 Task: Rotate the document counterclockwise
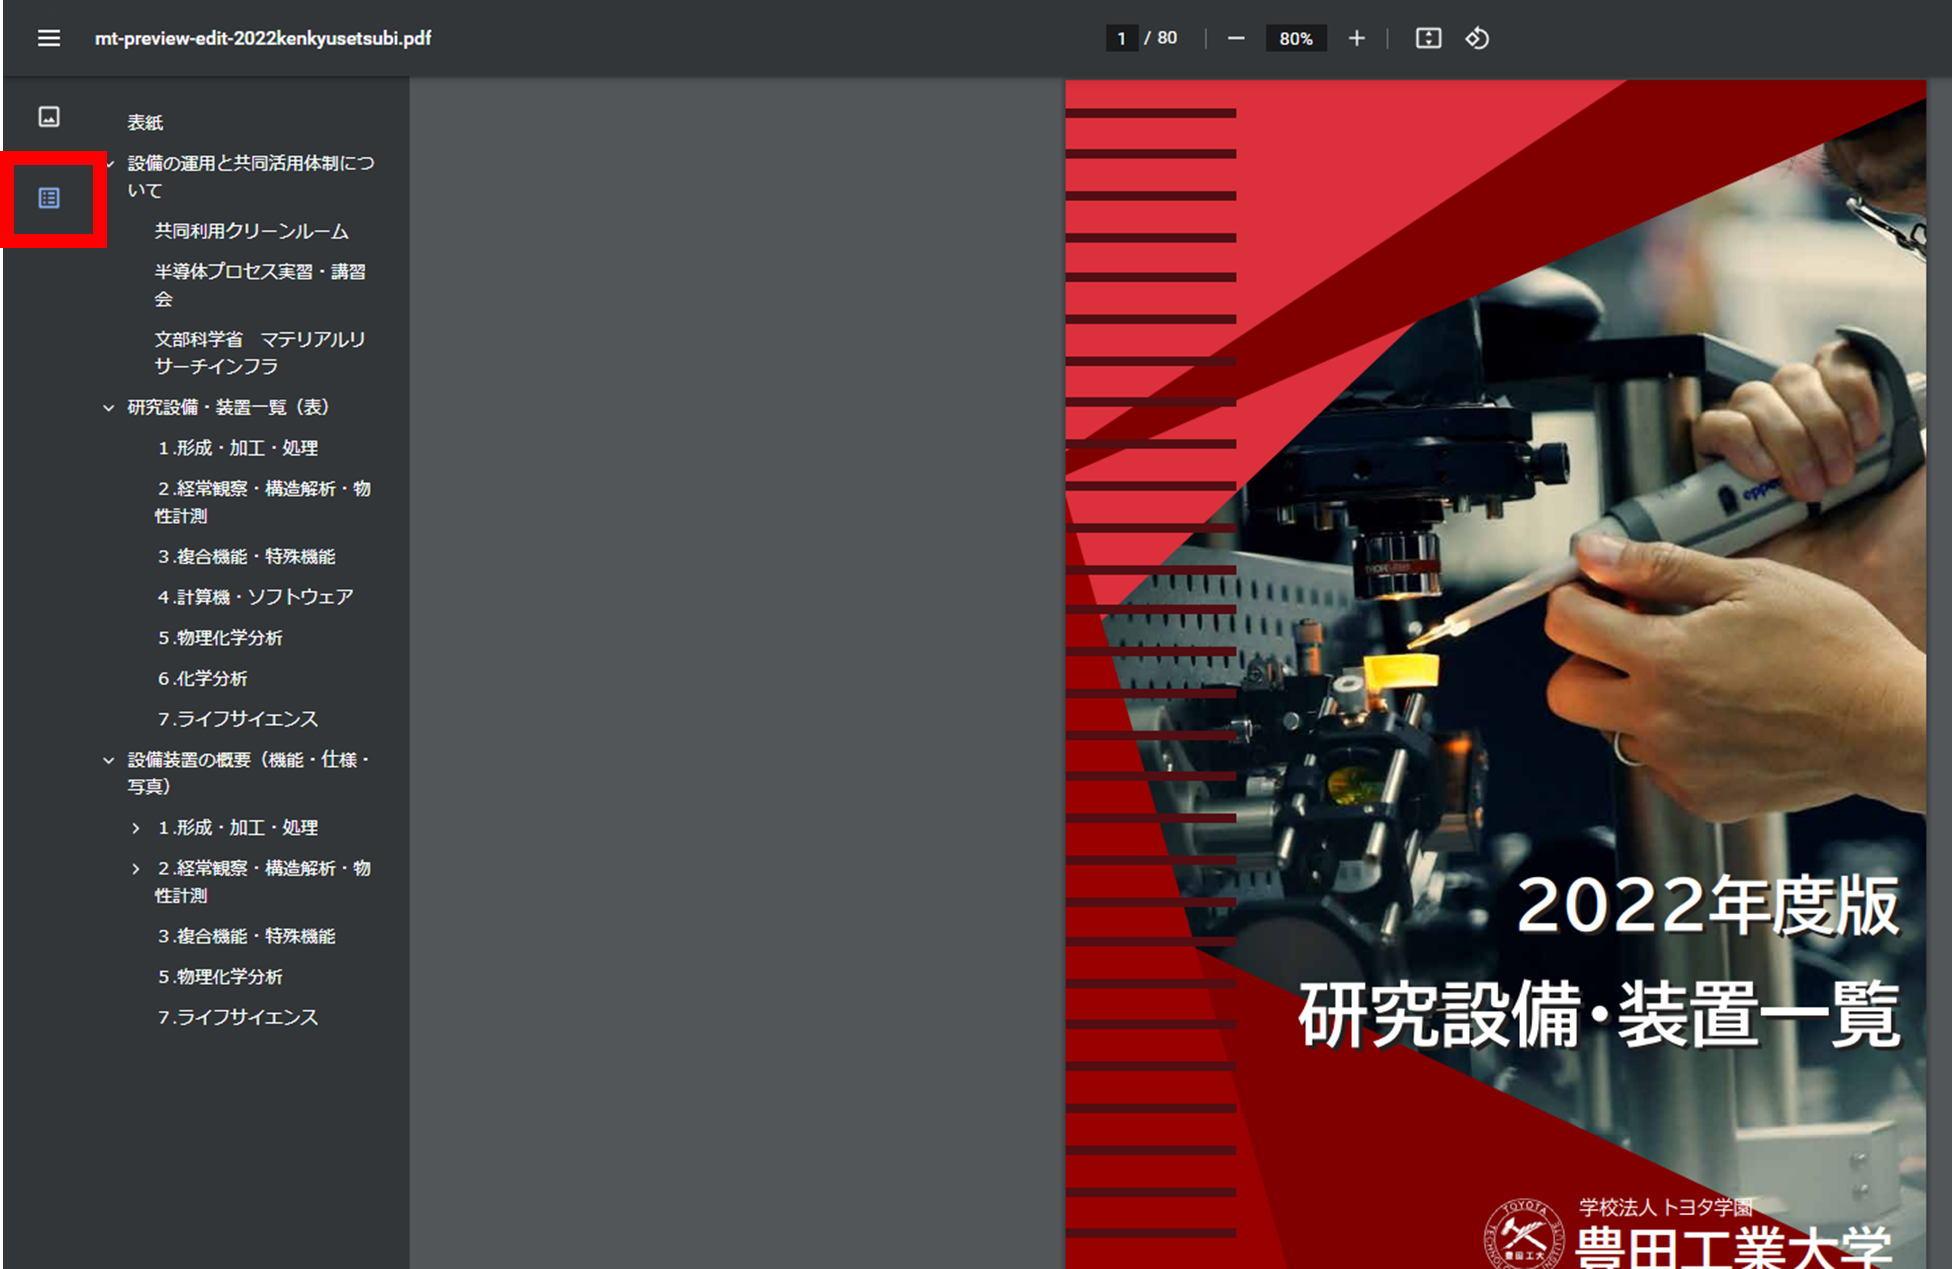(1477, 38)
